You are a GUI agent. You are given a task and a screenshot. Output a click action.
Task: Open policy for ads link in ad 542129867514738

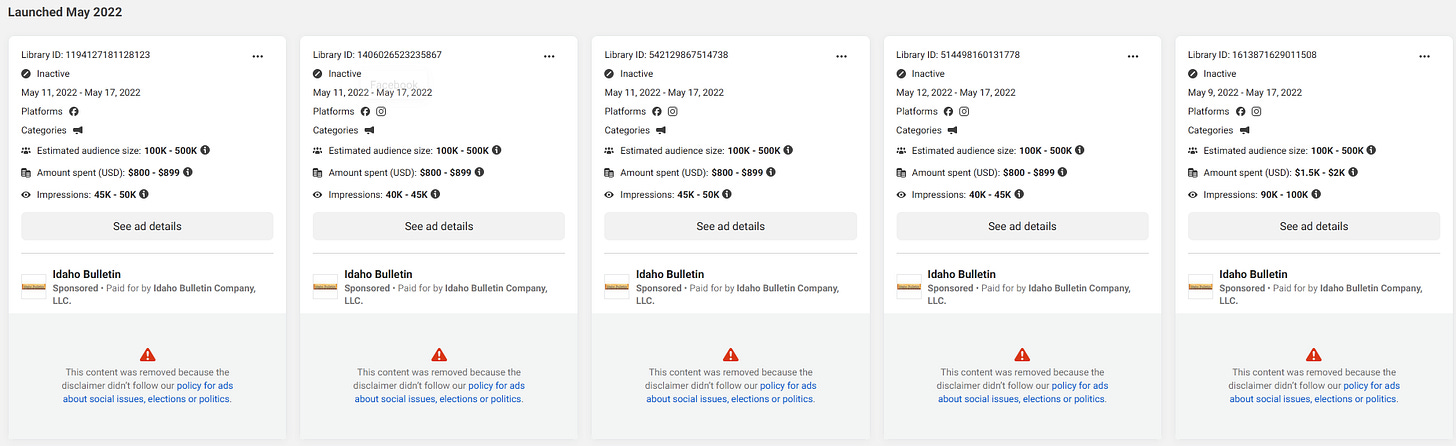[x=731, y=392]
